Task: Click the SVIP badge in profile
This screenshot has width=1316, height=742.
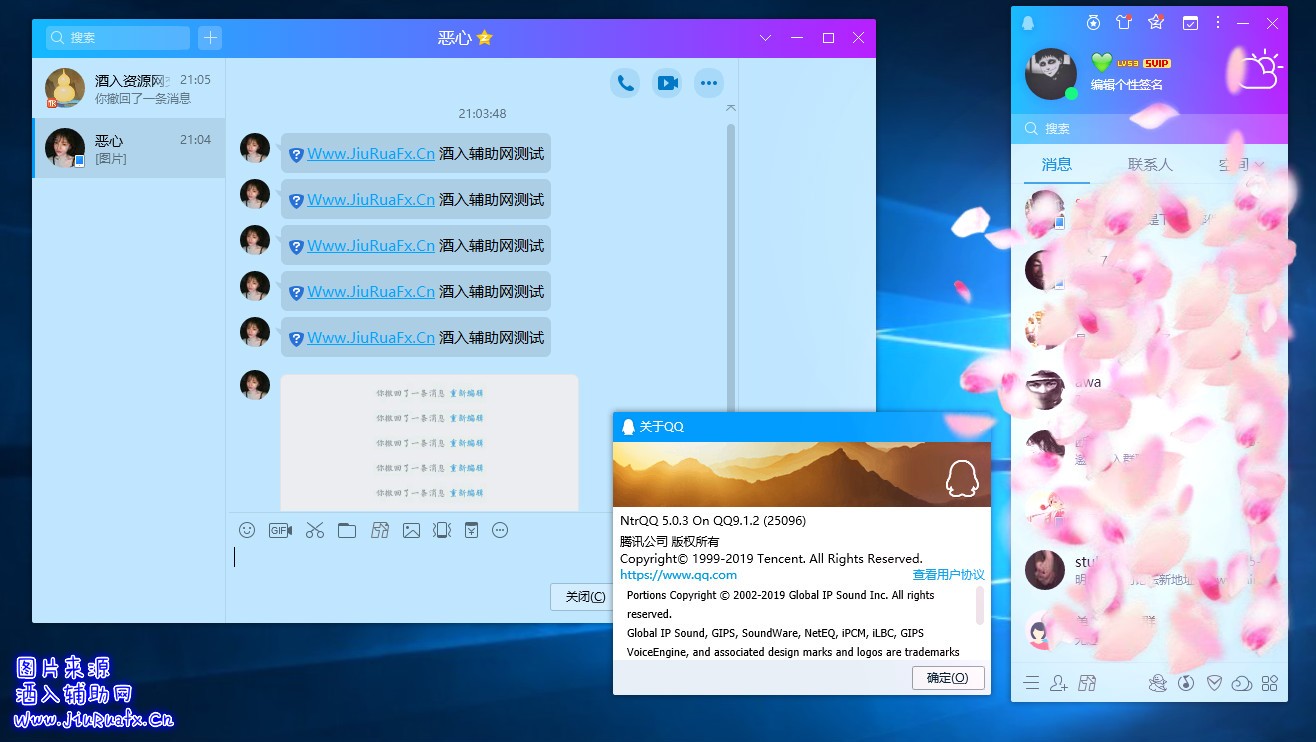Action: coord(1157,63)
